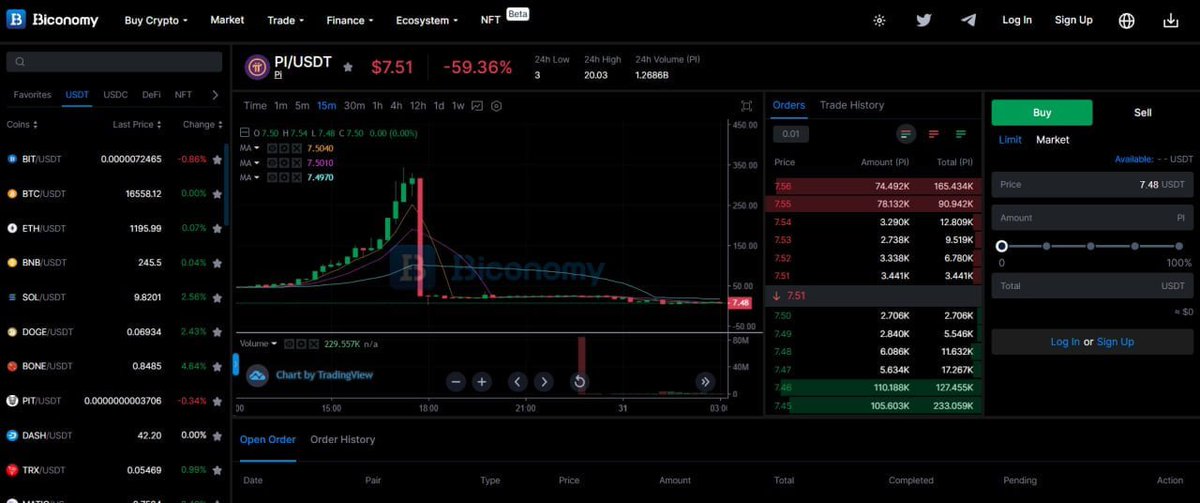The image size is (1200, 503).
Task: Toggle favorite star for ETH/USDT
Action: pyautogui.click(x=217, y=228)
